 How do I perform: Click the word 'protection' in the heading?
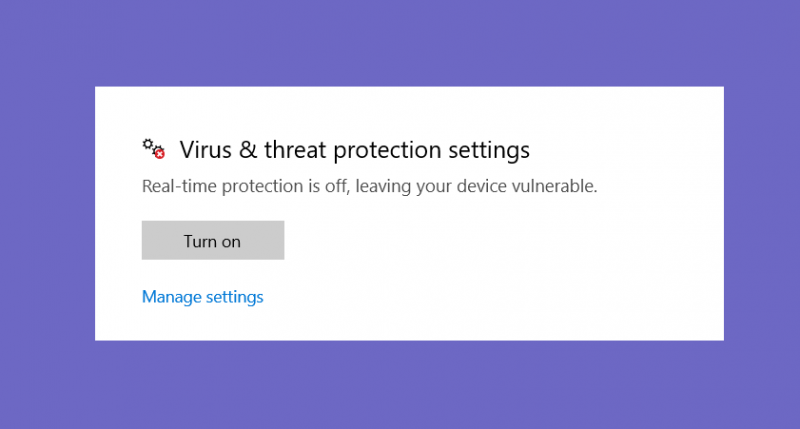(387, 151)
